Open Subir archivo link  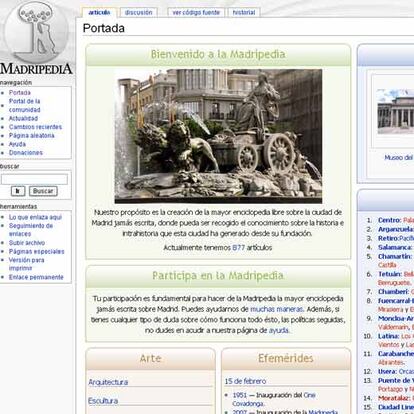click(27, 243)
